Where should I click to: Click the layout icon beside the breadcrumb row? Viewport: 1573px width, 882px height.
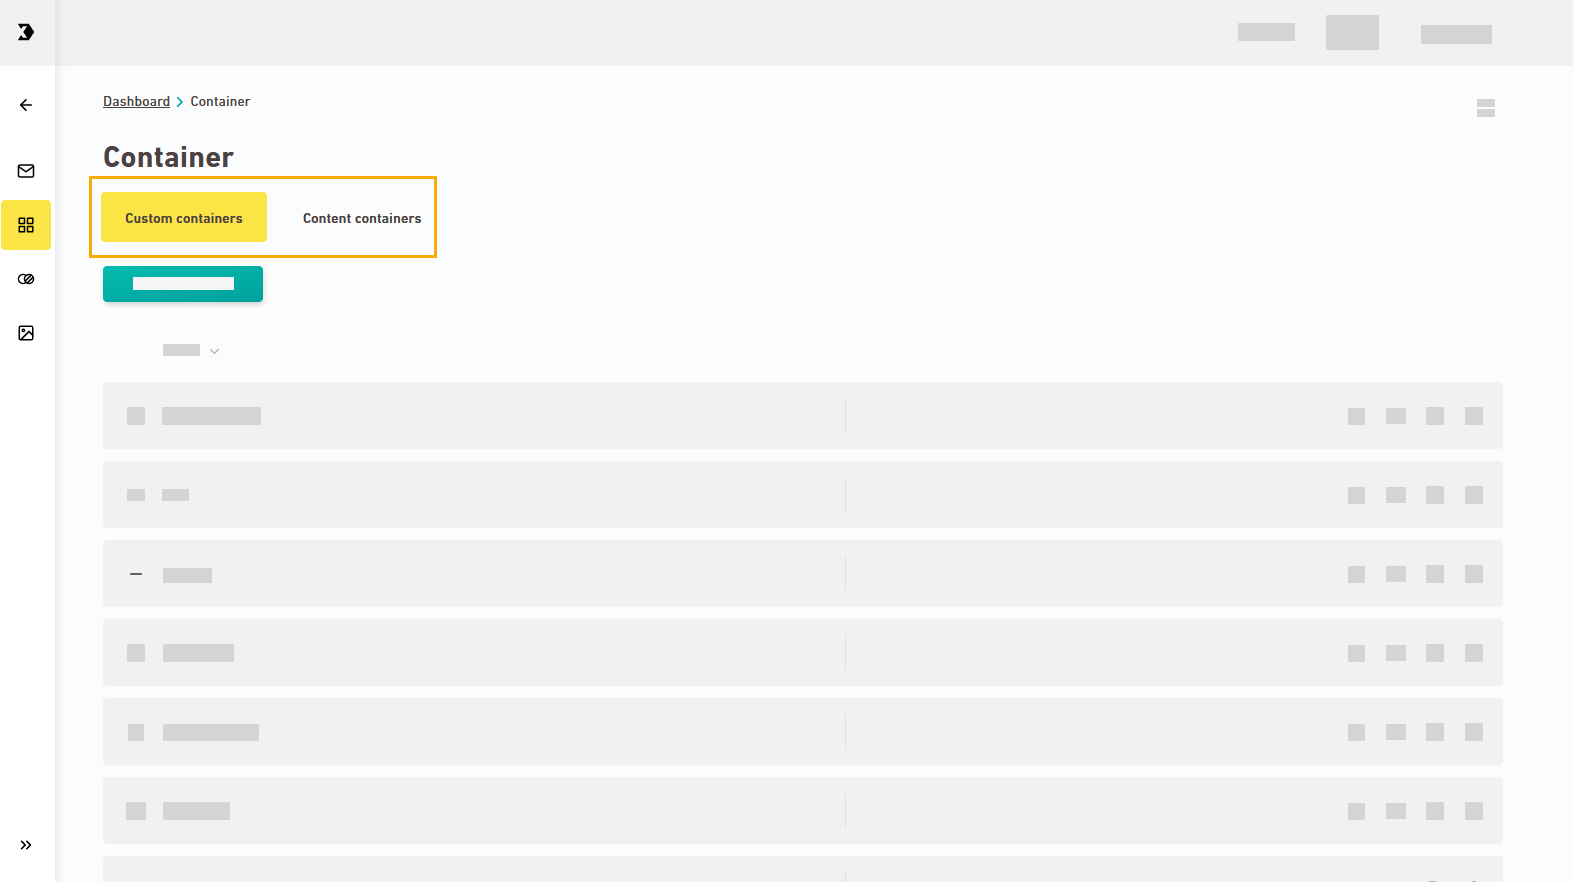pos(1486,108)
